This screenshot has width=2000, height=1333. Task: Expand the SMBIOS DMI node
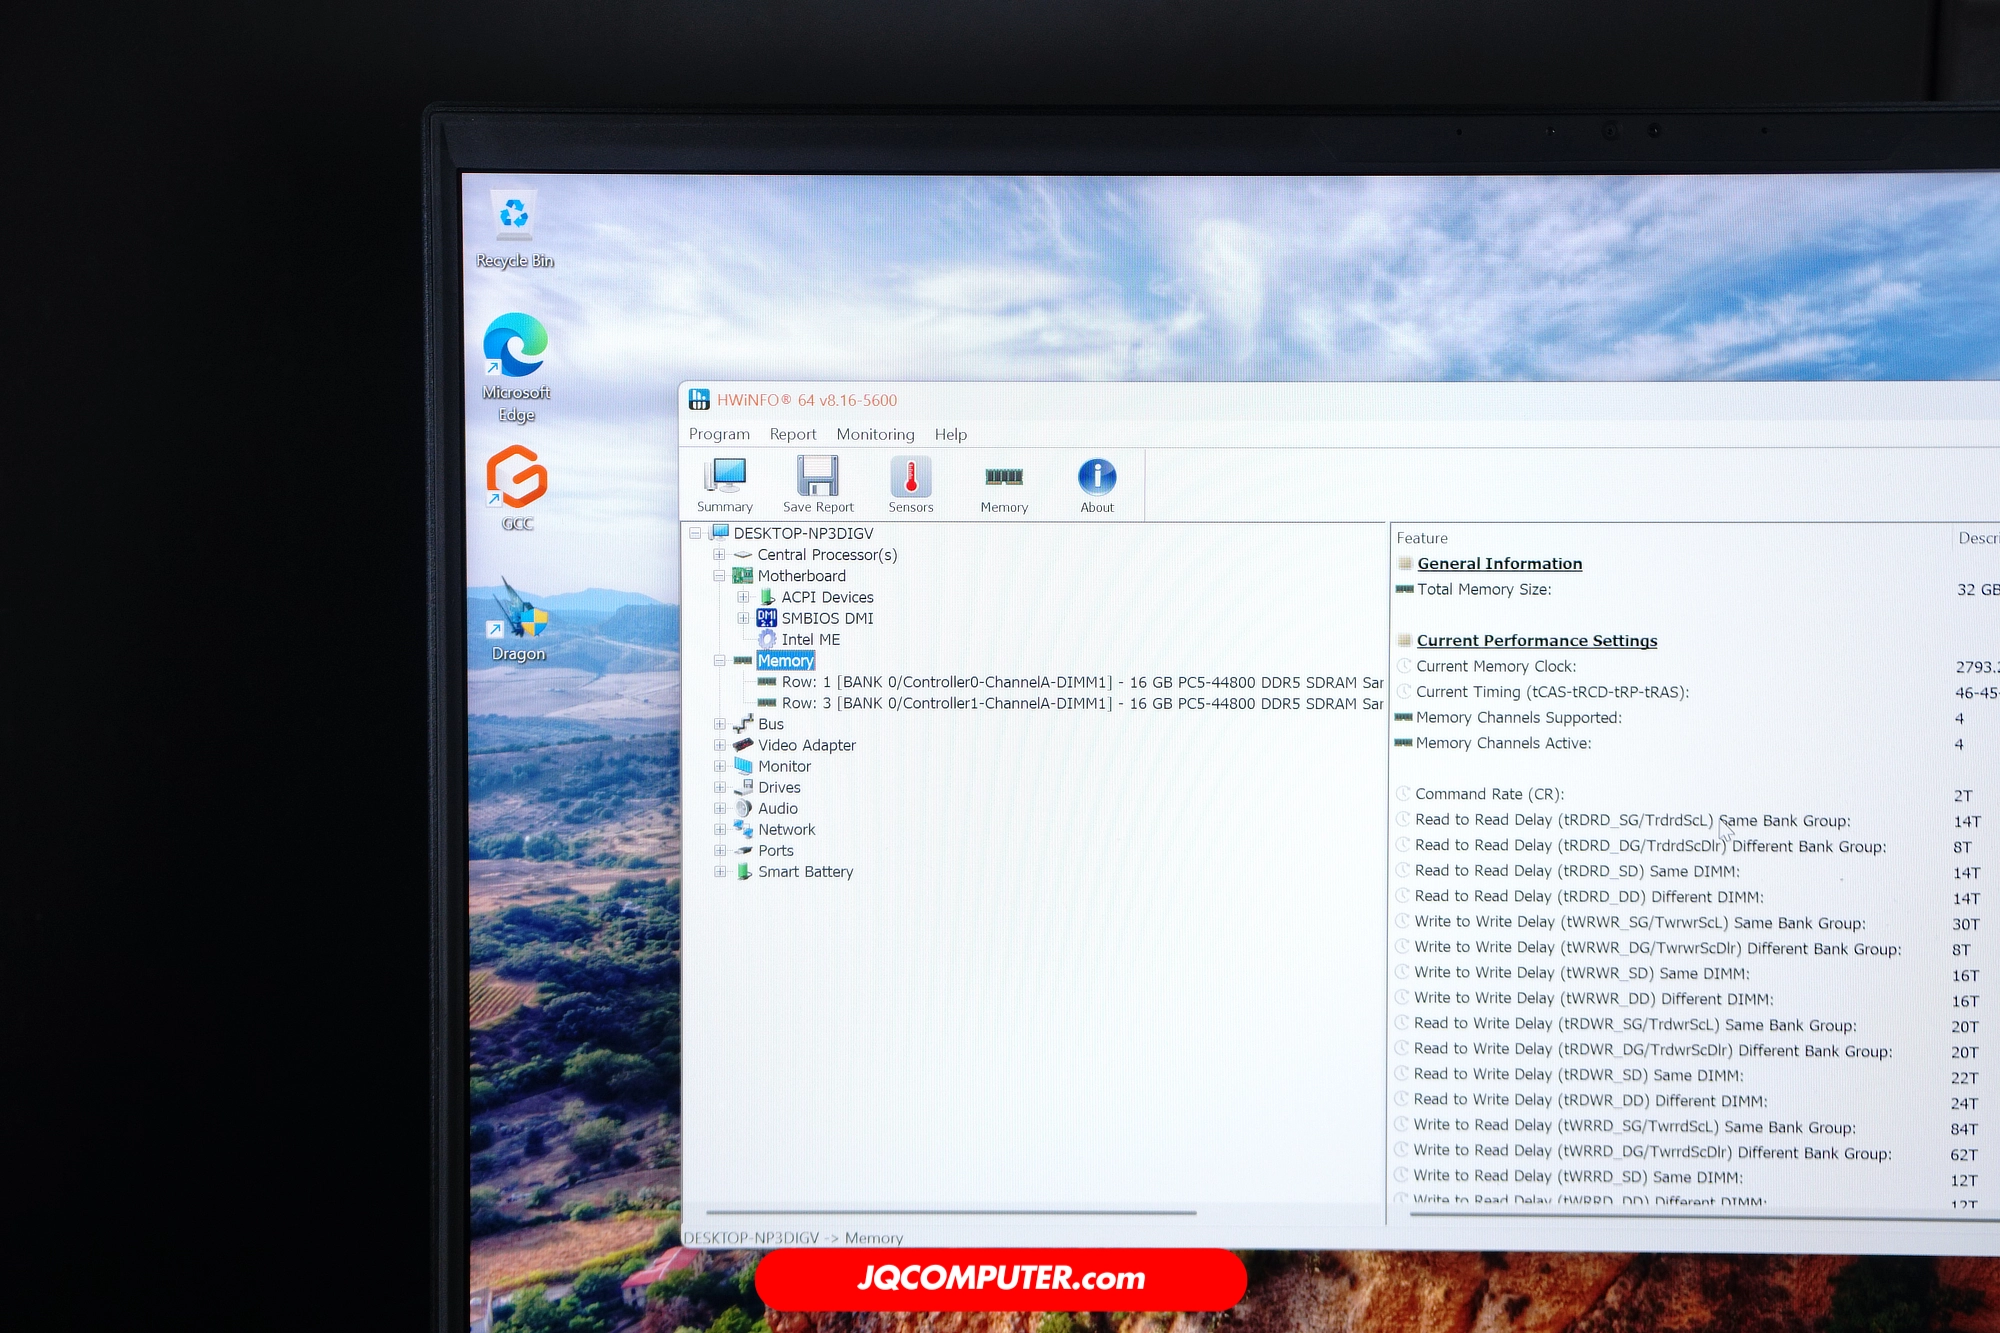point(743,618)
